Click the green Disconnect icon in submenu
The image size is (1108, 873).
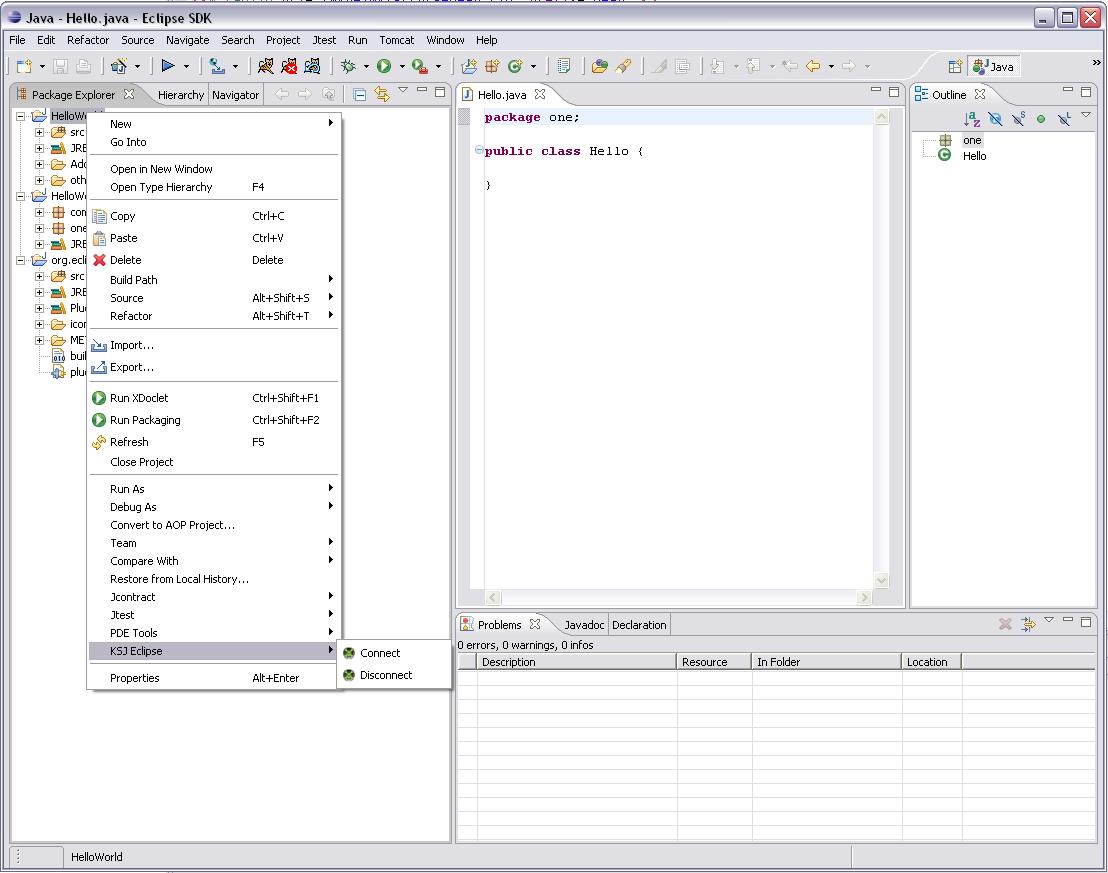[349, 675]
